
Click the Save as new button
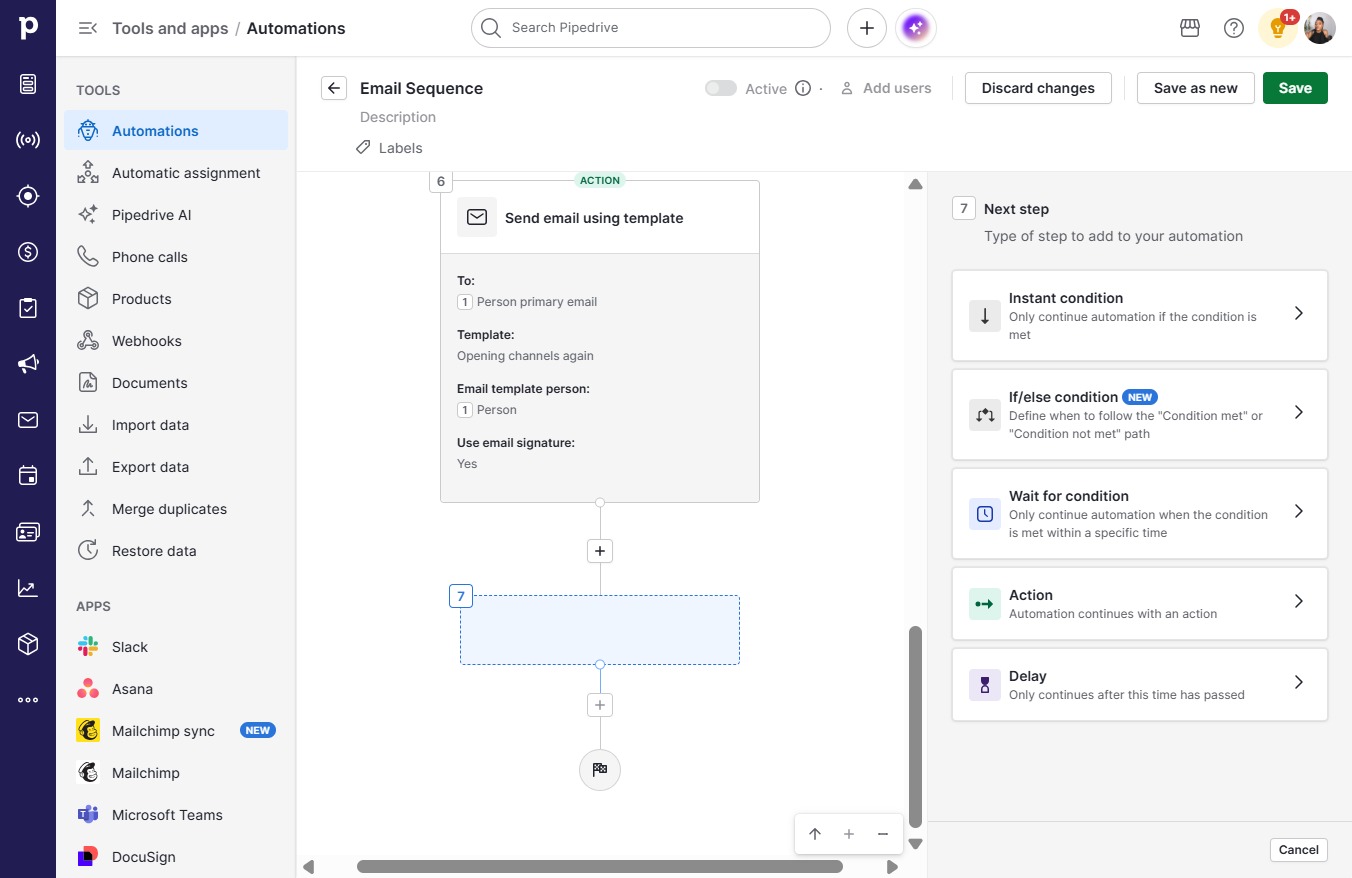click(x=1196, y=88)
